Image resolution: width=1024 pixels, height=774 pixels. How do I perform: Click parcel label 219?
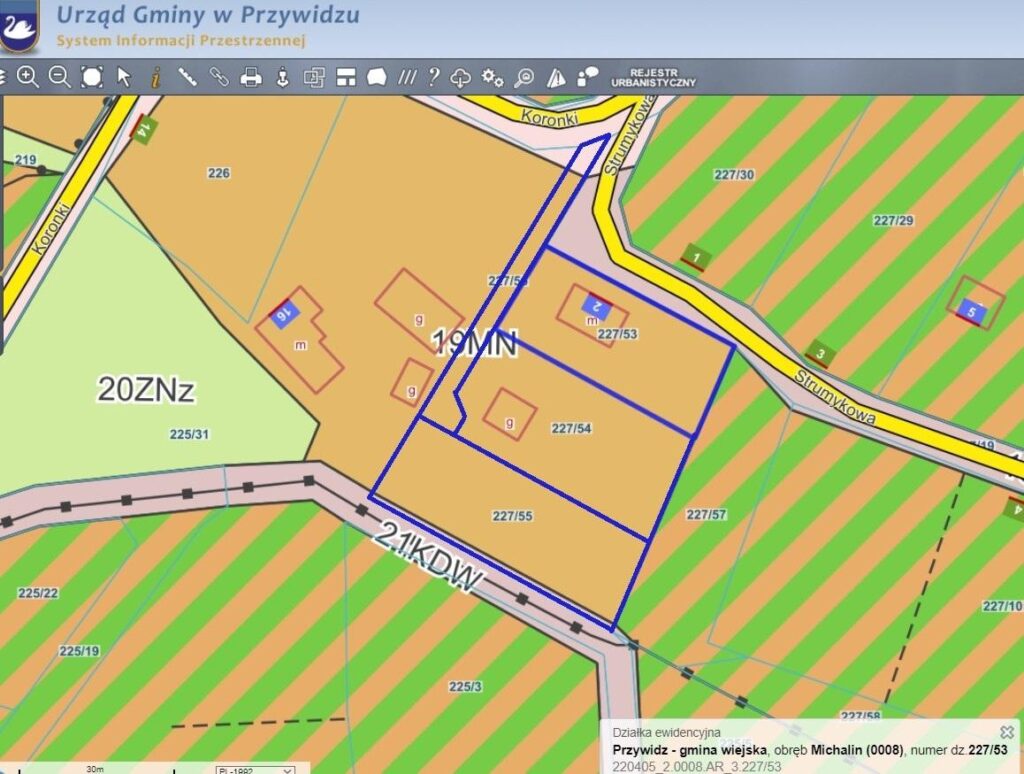[x=25, y=160]
